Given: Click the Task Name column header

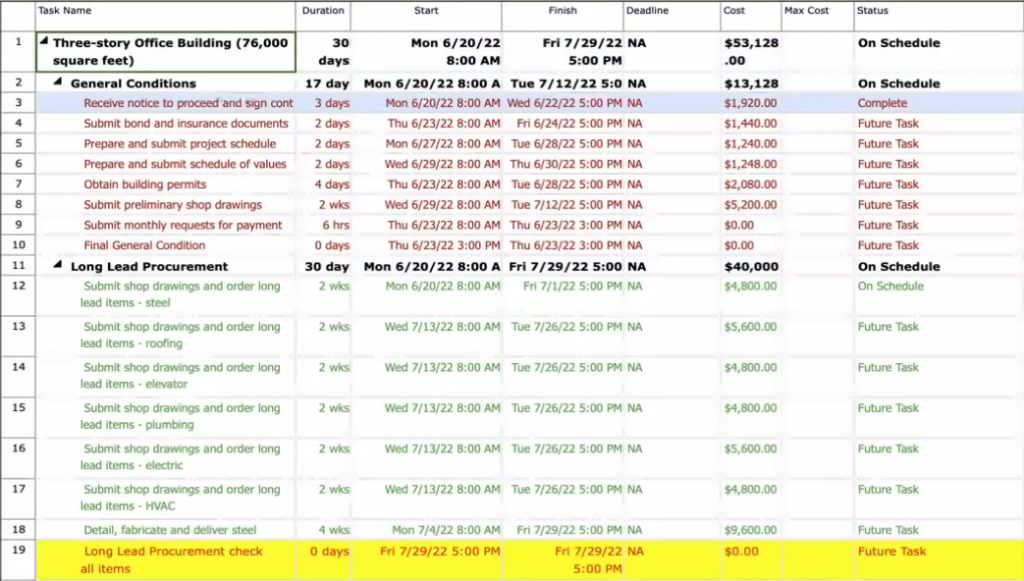Looking at the screenshot, I should point(64,10).
